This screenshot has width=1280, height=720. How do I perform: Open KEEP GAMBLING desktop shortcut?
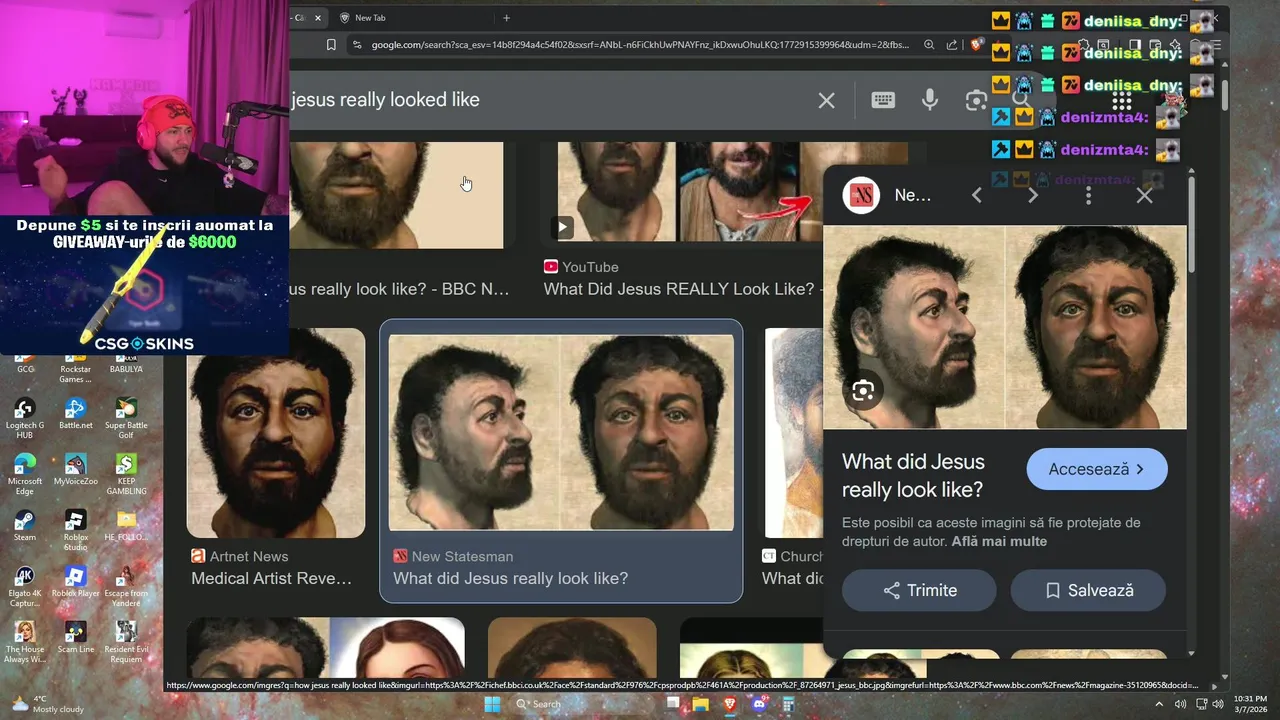(126, 474)
